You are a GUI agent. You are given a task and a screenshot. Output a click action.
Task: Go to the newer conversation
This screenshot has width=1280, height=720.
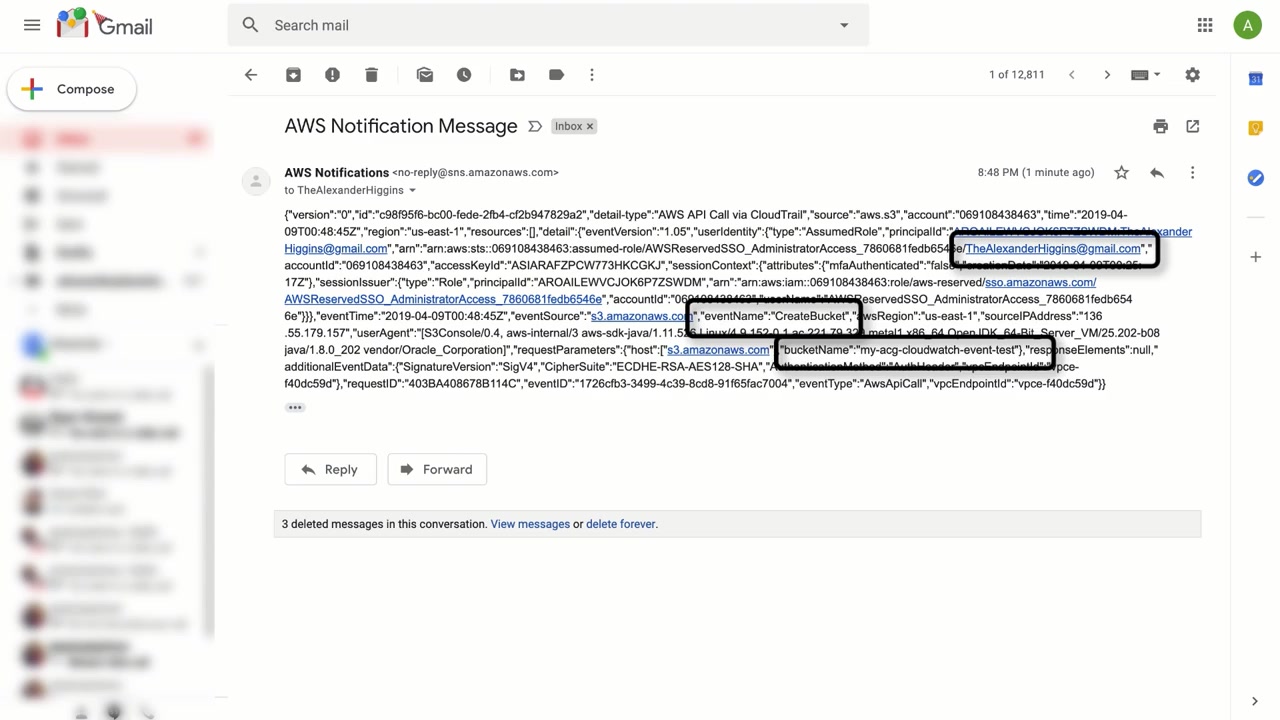point(1071,75)
